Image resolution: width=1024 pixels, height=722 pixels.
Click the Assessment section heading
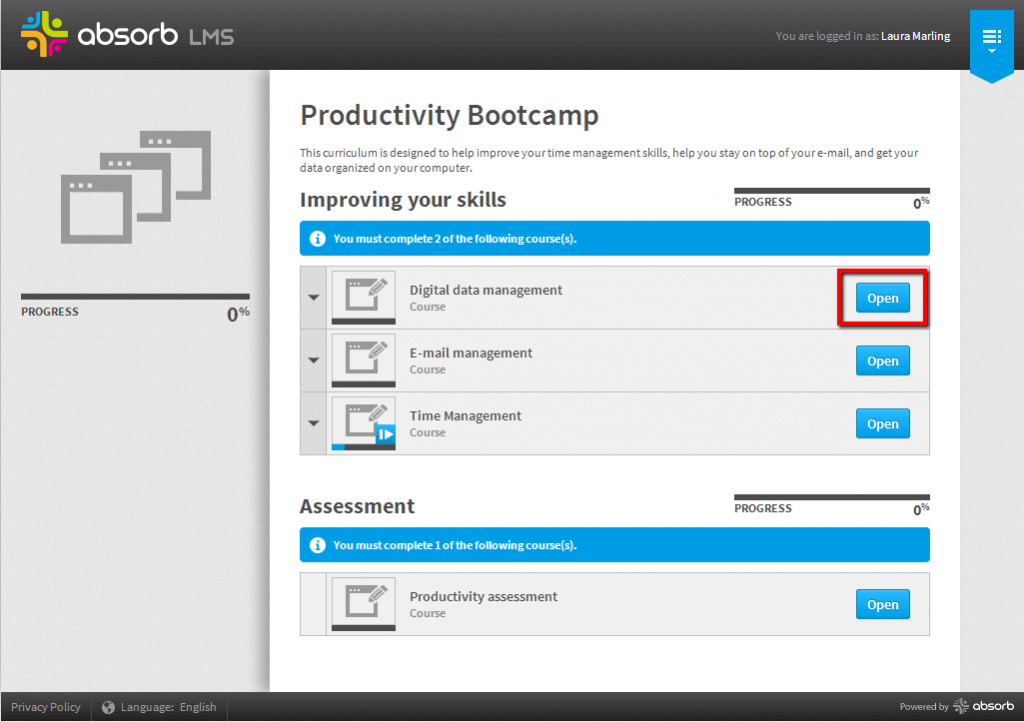coord(357,506)
